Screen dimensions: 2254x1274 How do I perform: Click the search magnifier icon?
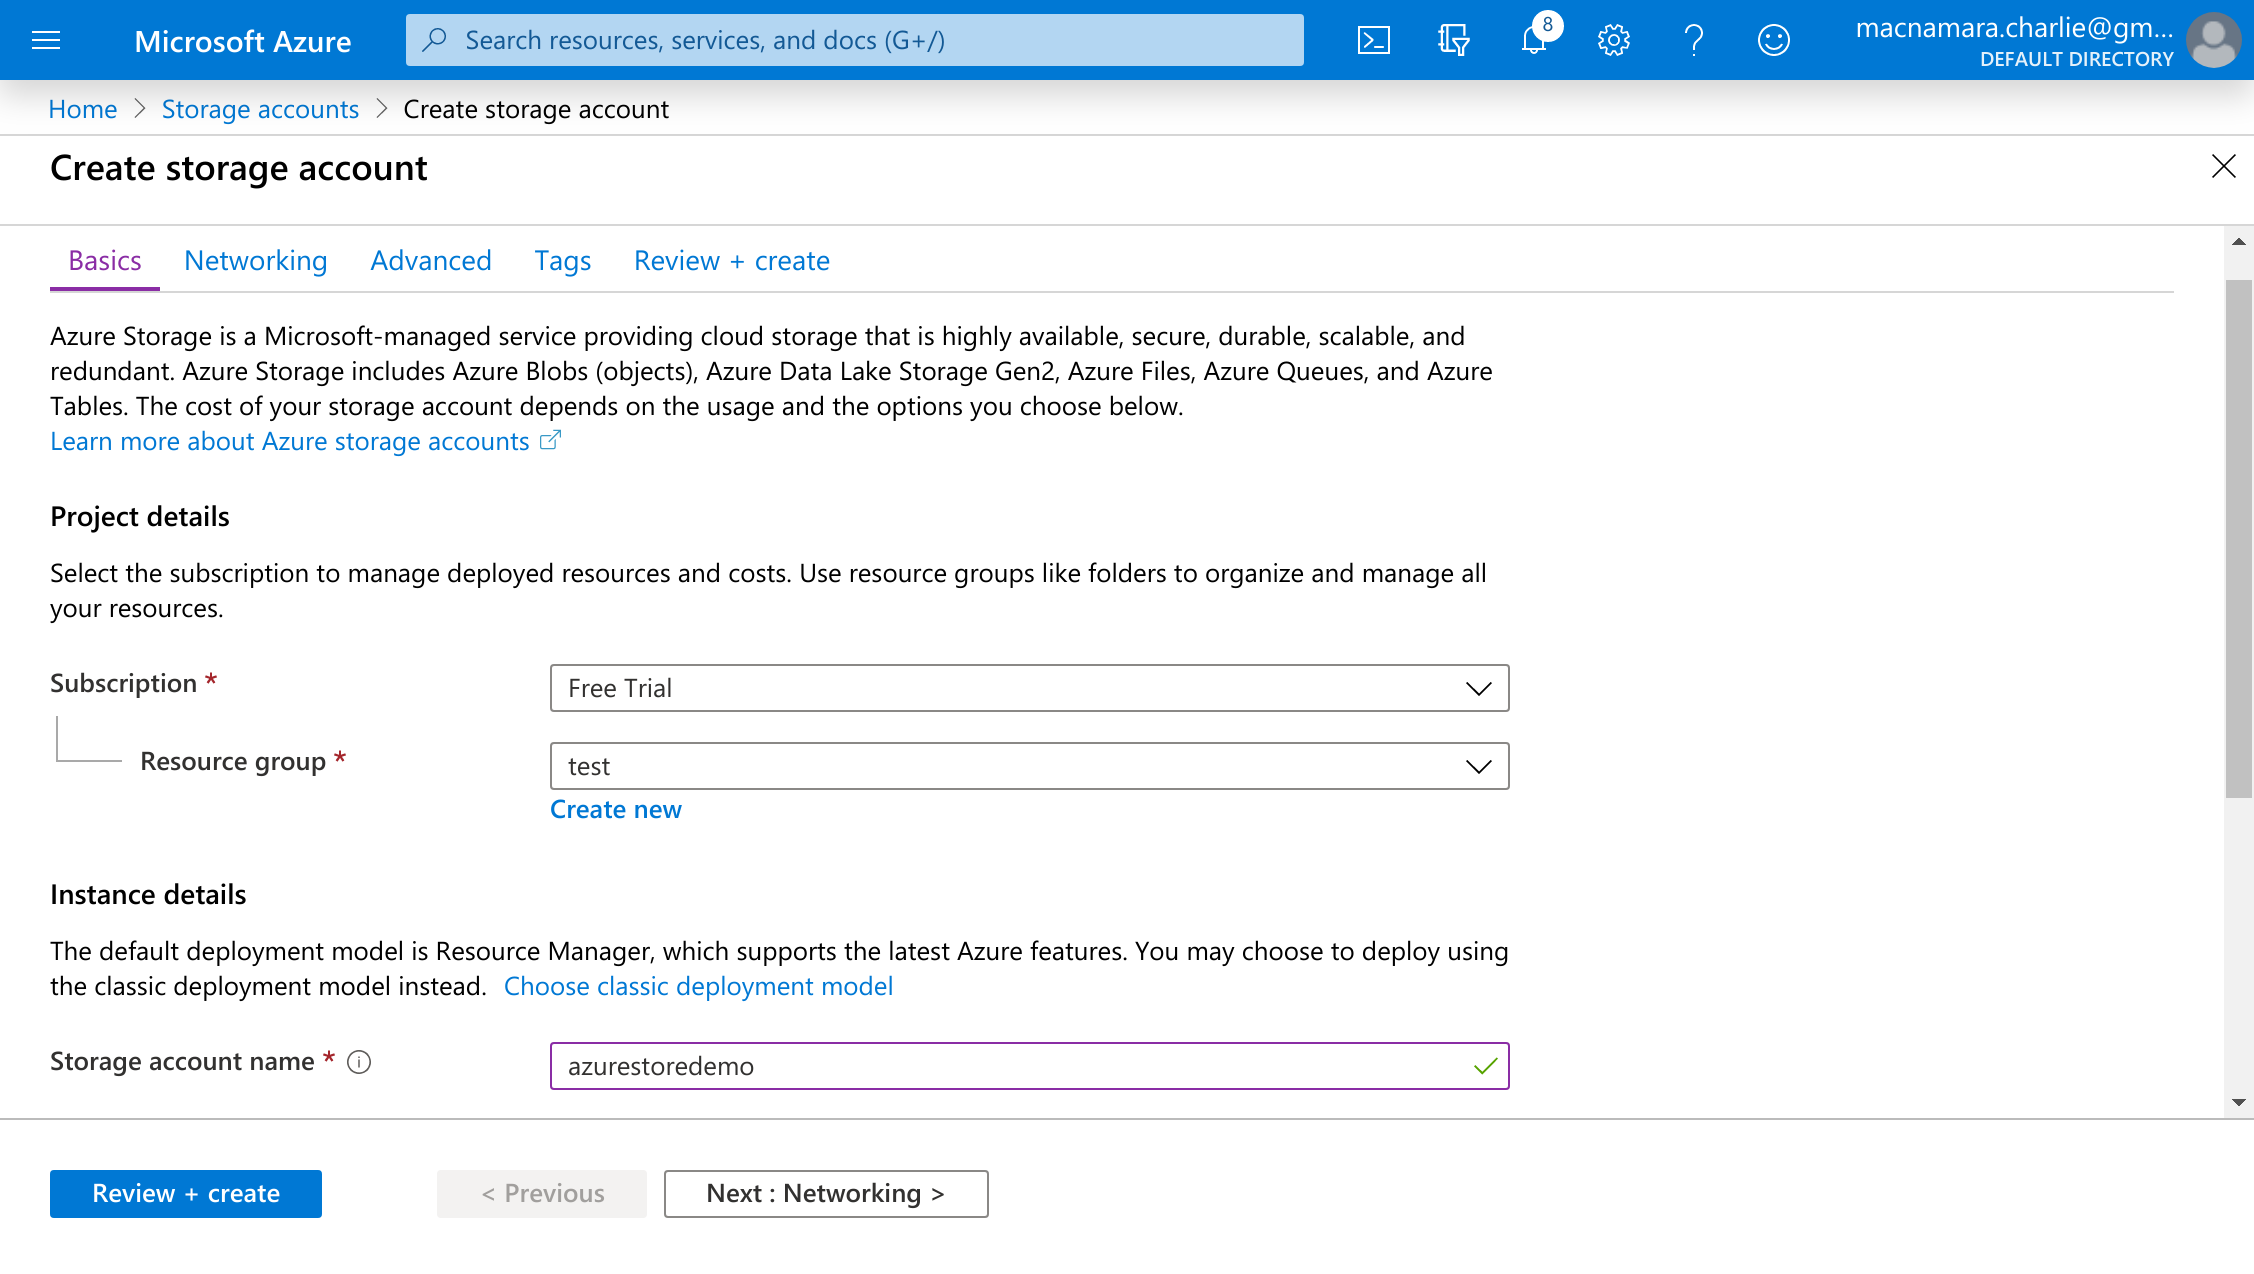434,40
